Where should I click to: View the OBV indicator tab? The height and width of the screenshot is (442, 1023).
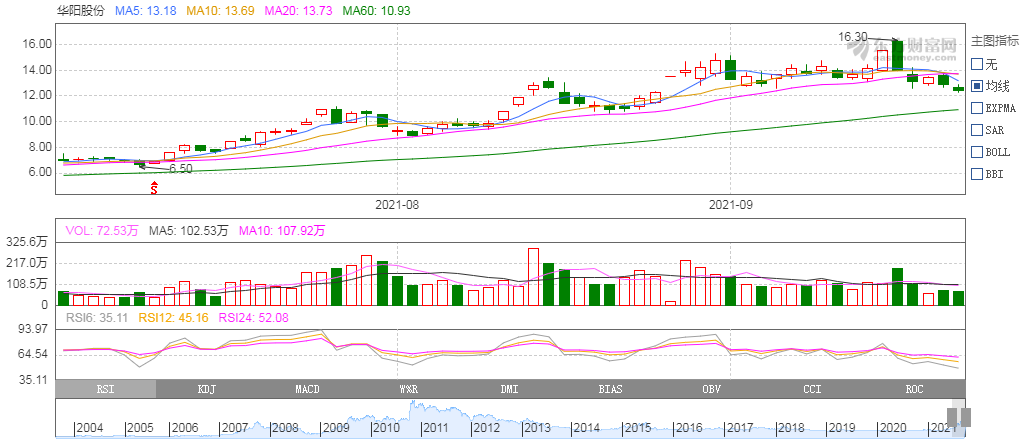click(712, 389)
